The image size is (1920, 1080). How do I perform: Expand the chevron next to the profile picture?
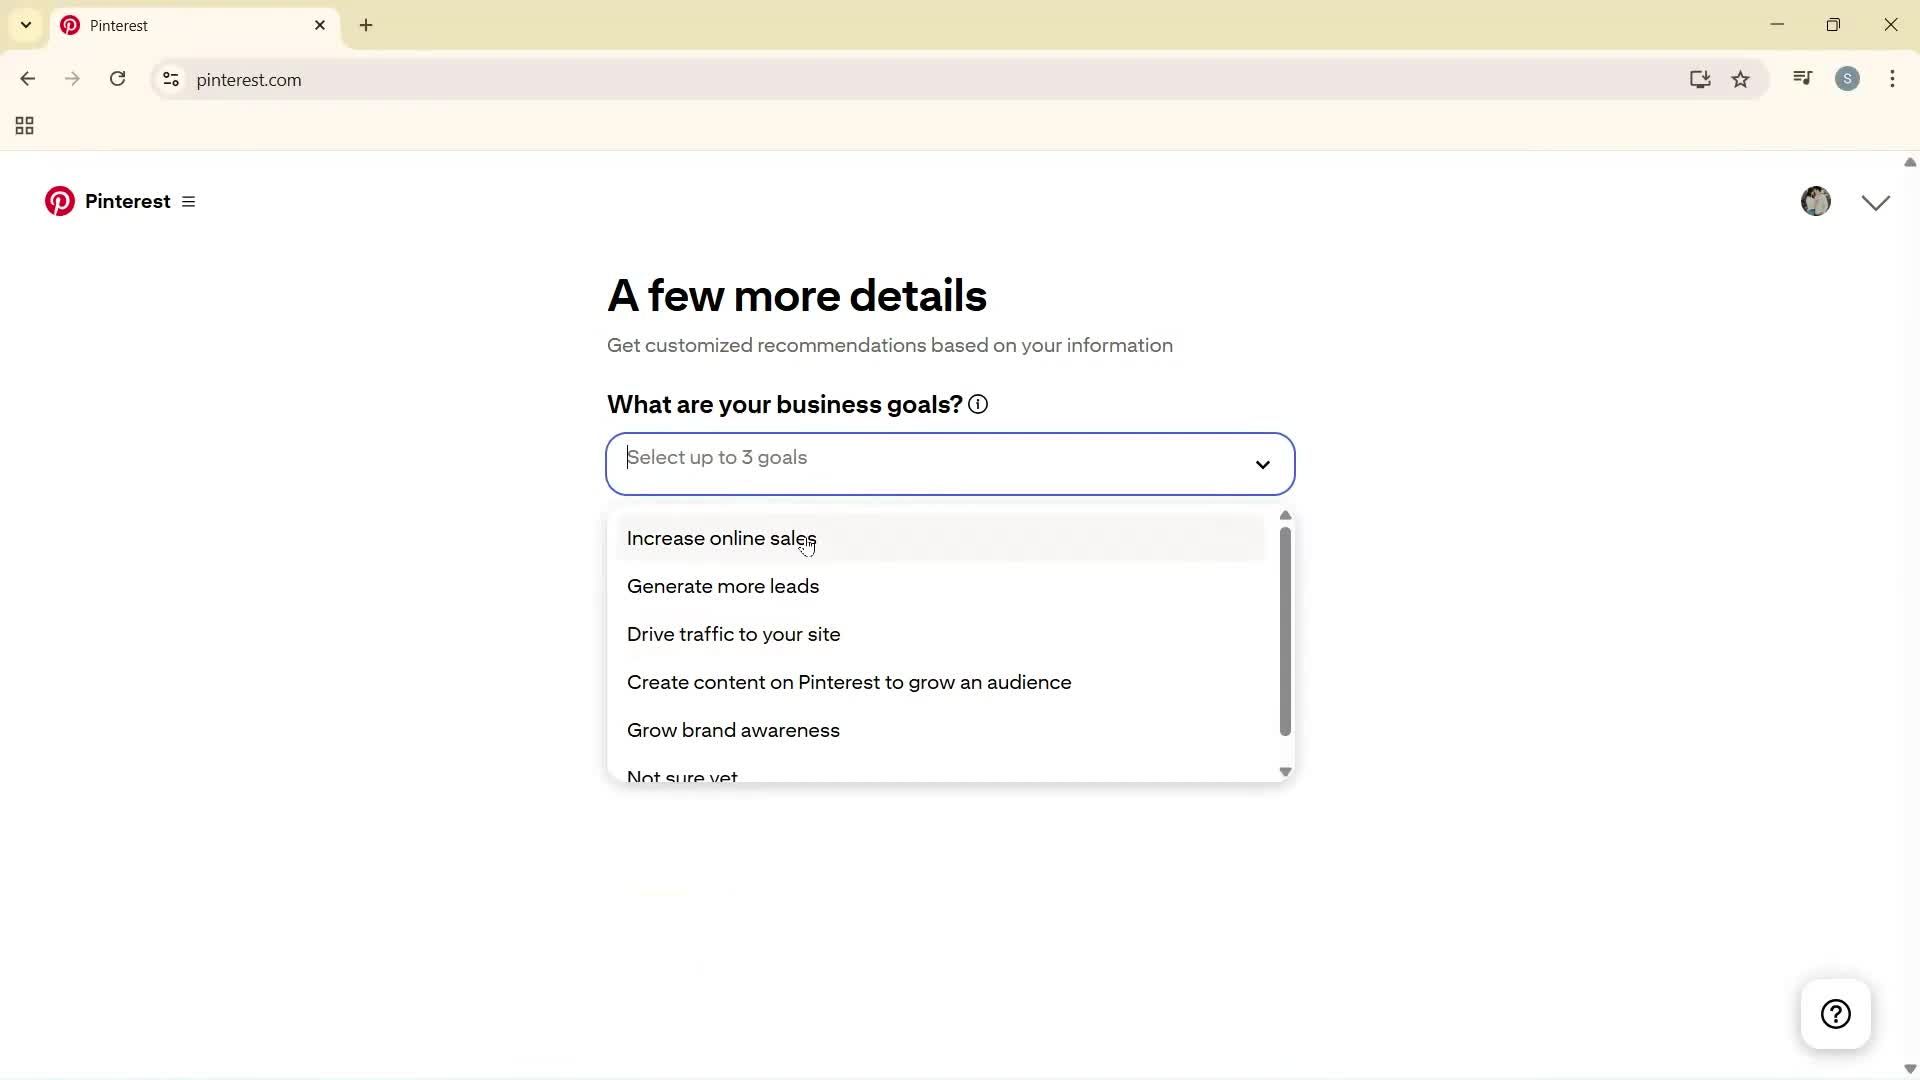[x=1875, y=201]
